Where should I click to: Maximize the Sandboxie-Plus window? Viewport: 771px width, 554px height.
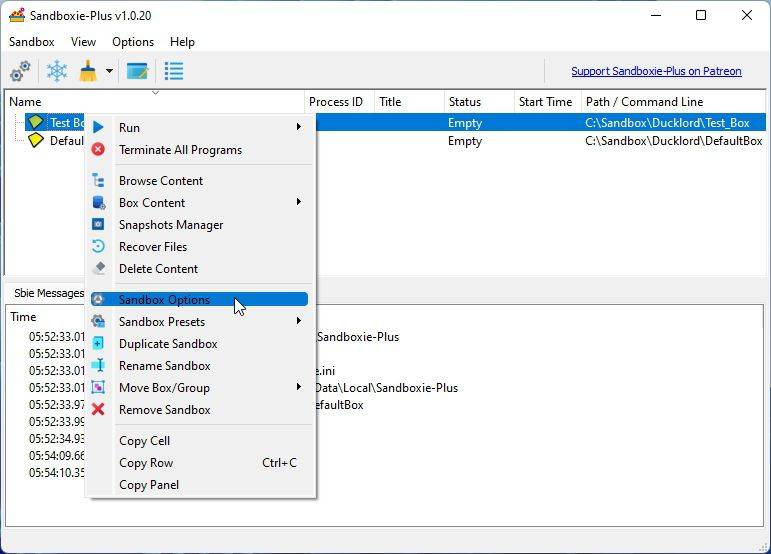(x=701, y=15)
